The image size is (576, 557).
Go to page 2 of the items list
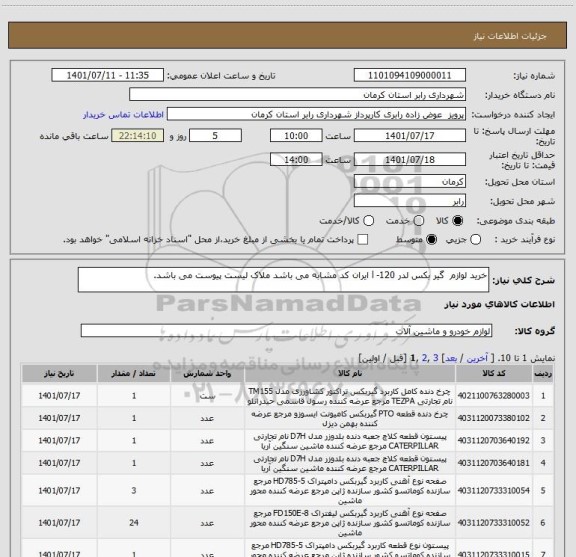424,358
